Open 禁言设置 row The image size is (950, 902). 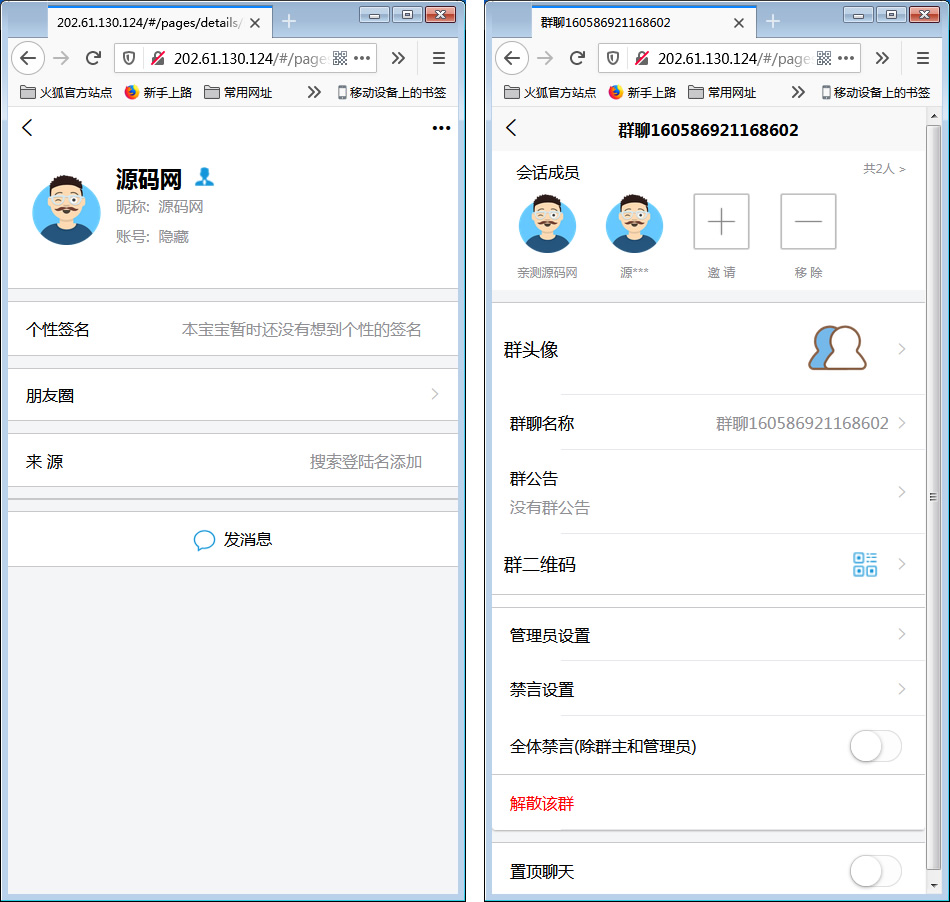tap(708, 689)
